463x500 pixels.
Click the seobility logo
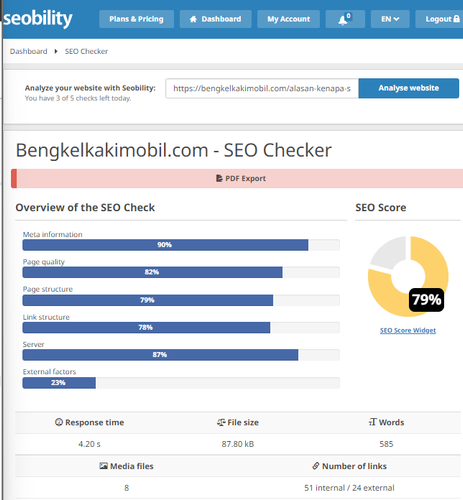pos(38,18)
